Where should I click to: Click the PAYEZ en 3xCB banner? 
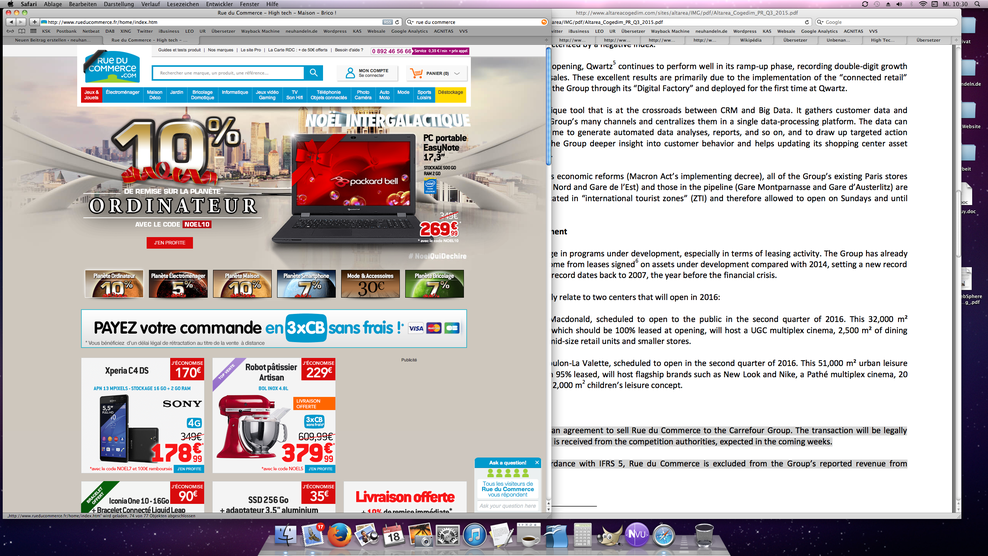[x=273, y=328]
